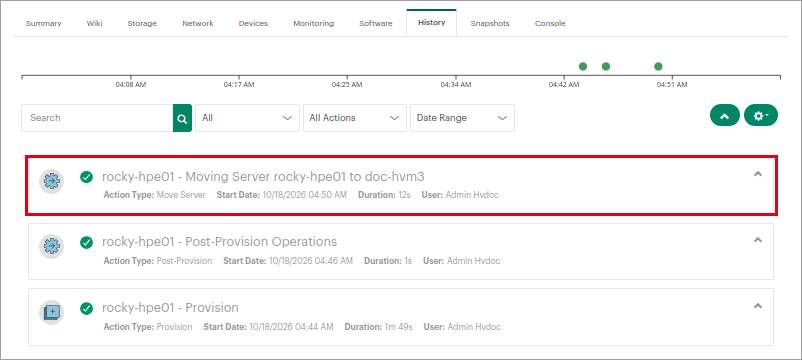Click the green collapse-all chevron button

click(724, 116)
